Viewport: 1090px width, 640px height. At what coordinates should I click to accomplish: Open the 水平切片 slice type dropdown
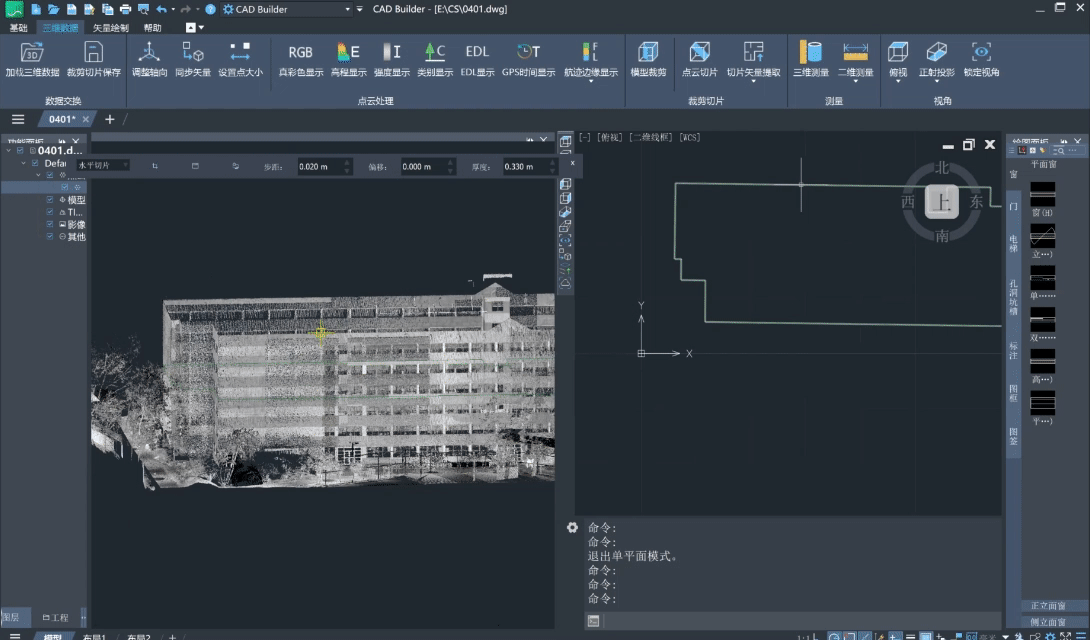point(103,165)
